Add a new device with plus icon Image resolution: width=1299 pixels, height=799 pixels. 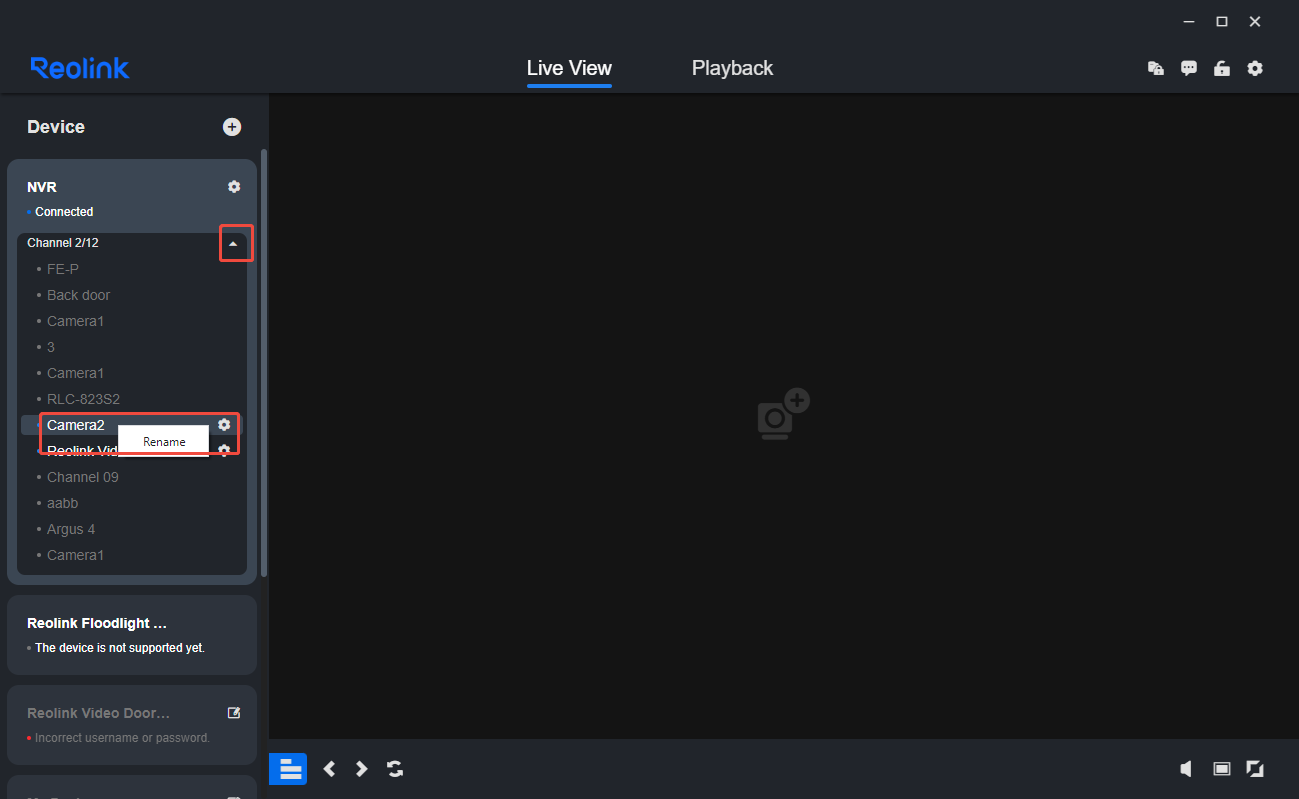(232, 127)
